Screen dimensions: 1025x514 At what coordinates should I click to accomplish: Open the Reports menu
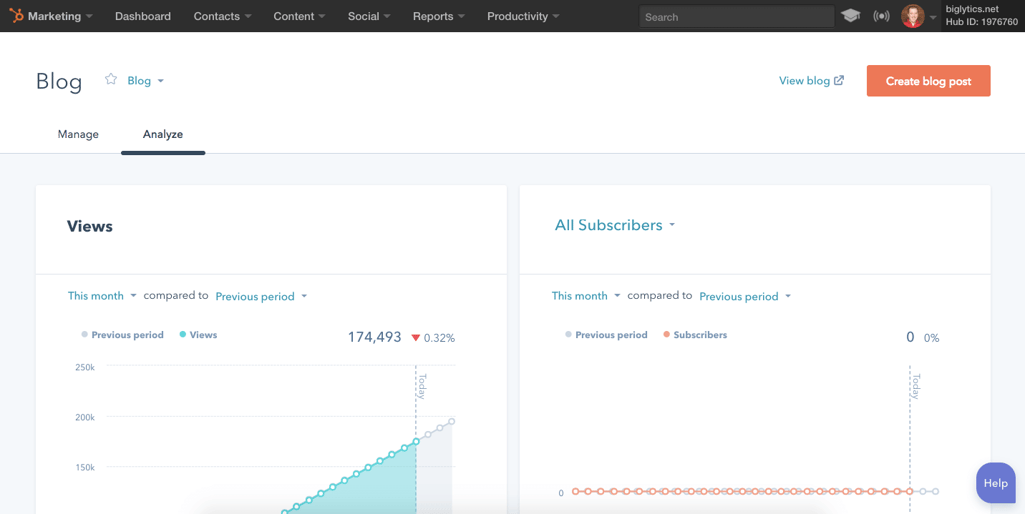tap(439, 16)
